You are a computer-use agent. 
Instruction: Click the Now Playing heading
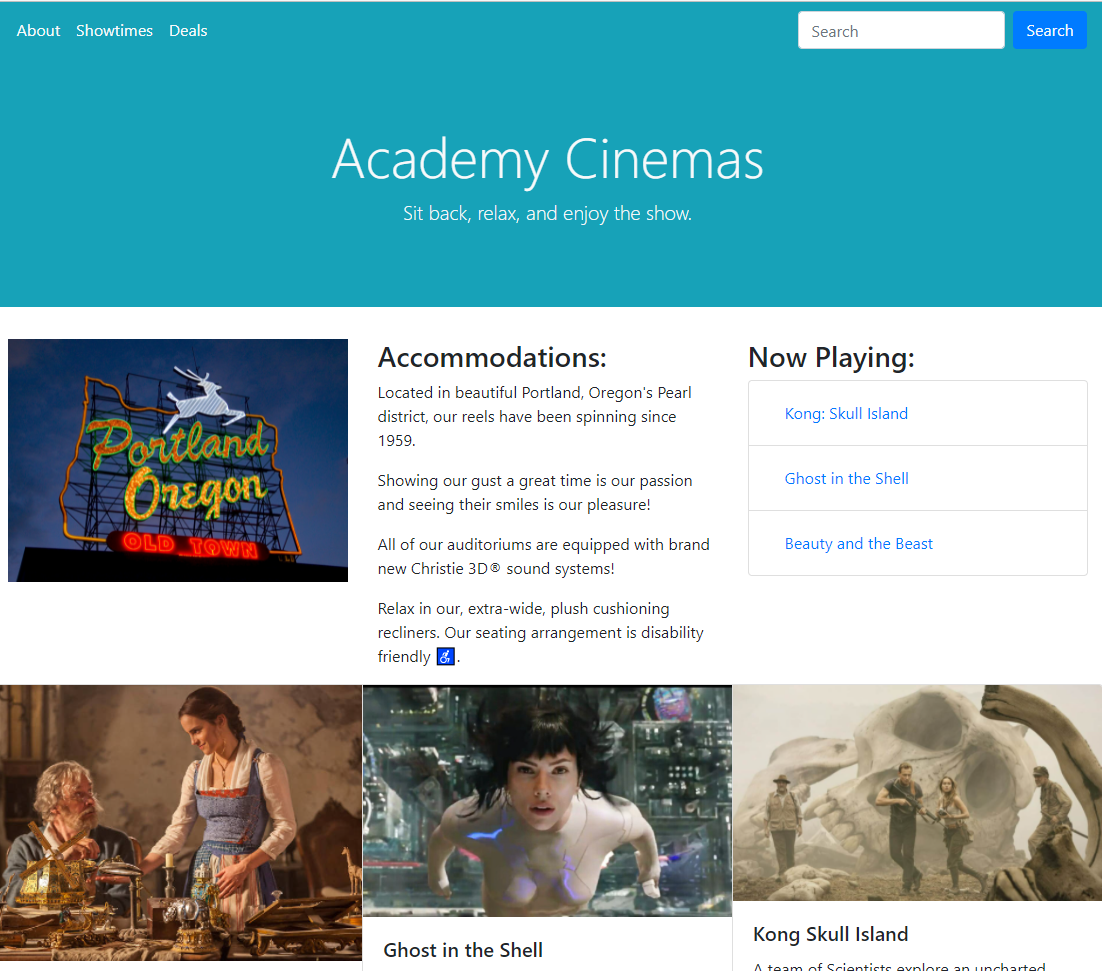pyautogui.click(x=831, y=357)
